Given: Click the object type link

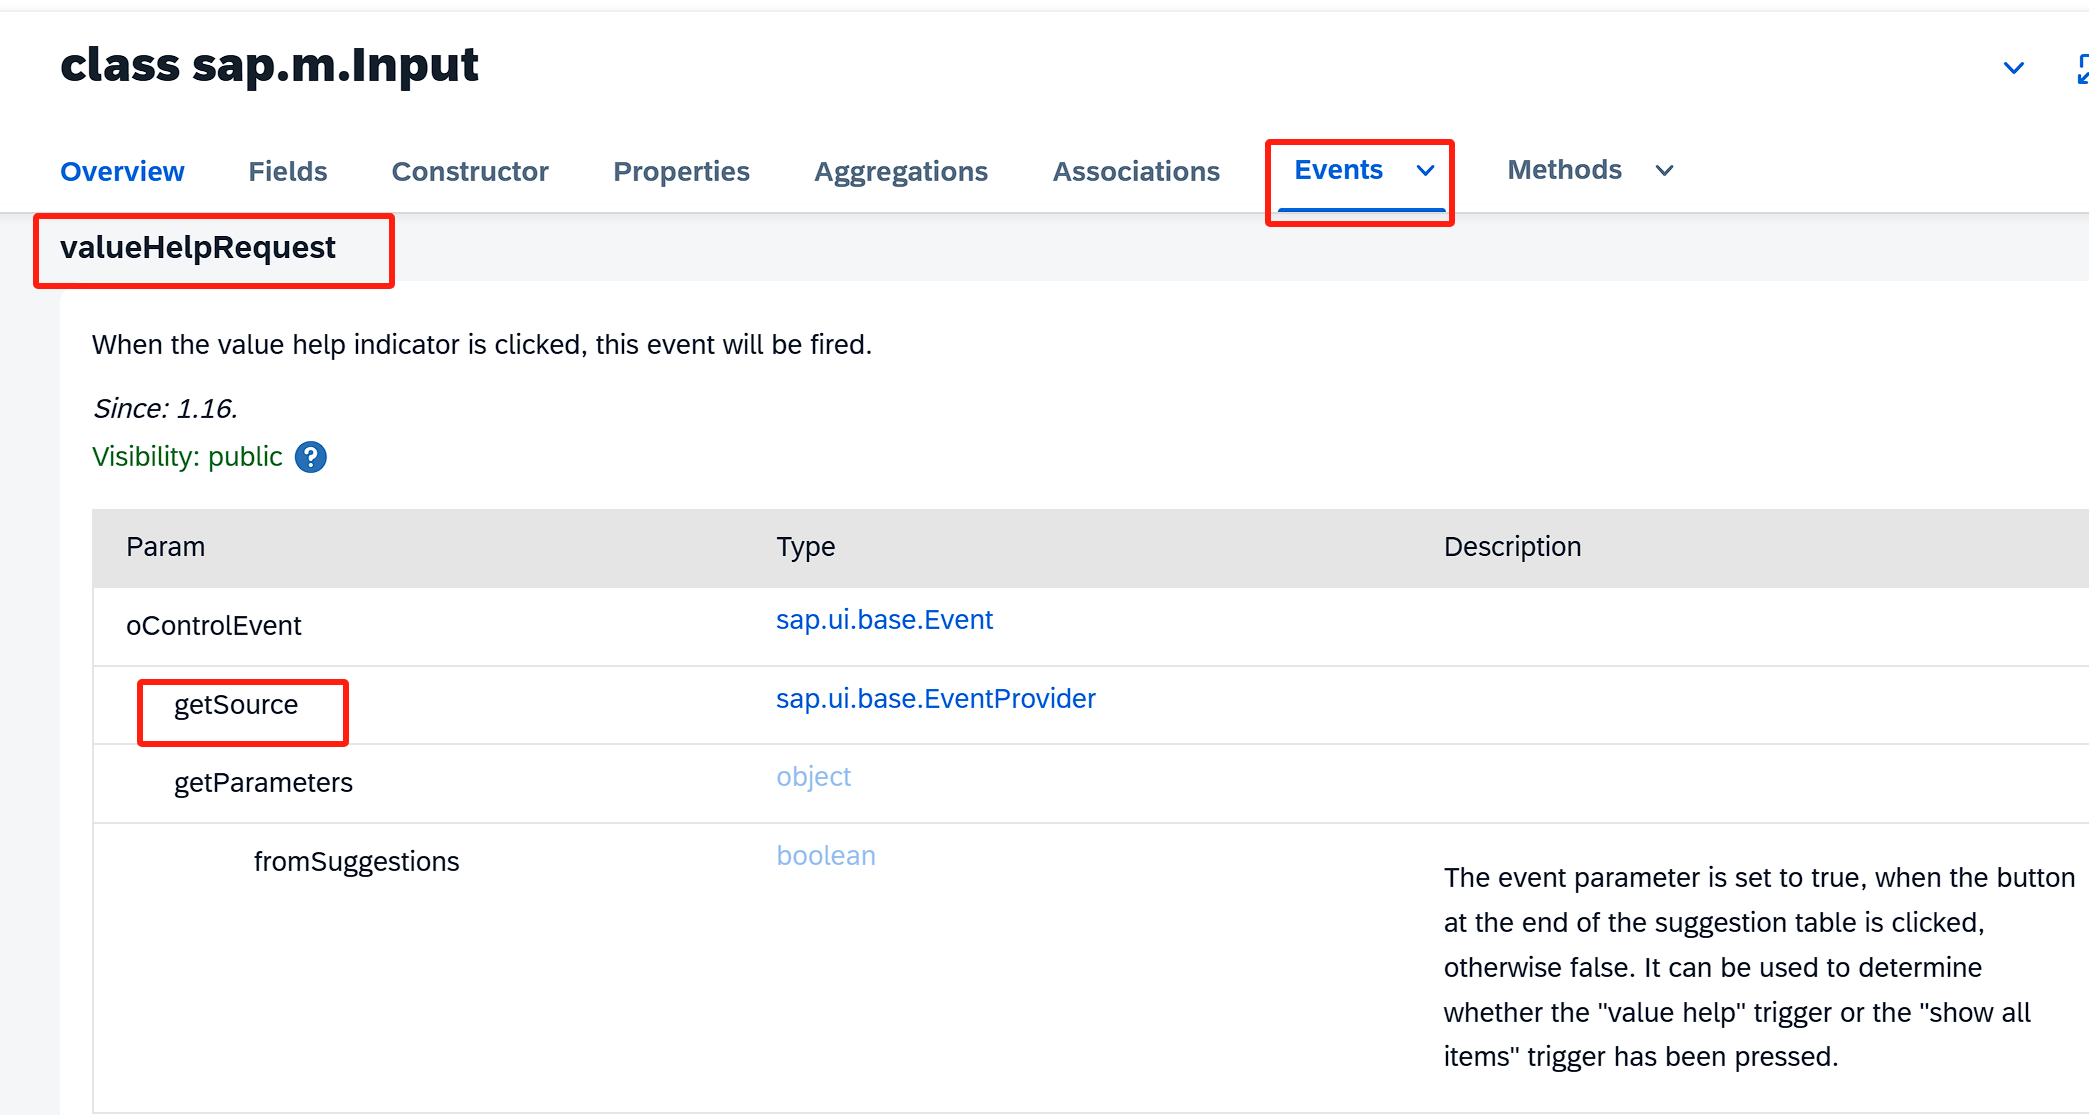Looking at the screenshot, I should pyautogui.click(x=813, y=777).
